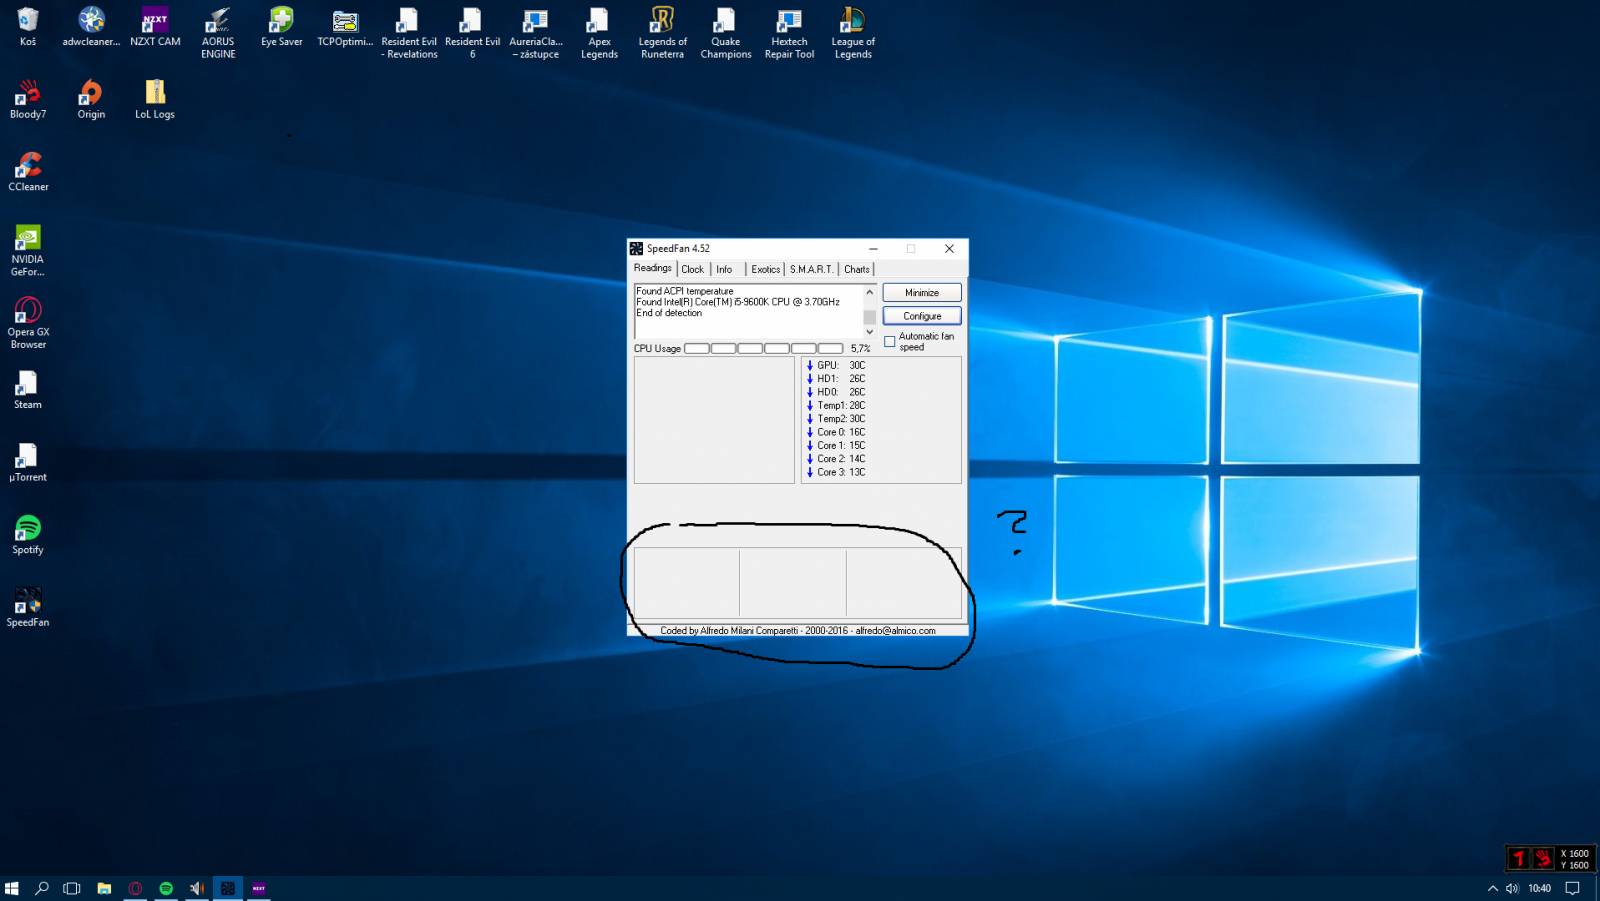Click the taskbar clock showing 10:40

click(1540, 888)
